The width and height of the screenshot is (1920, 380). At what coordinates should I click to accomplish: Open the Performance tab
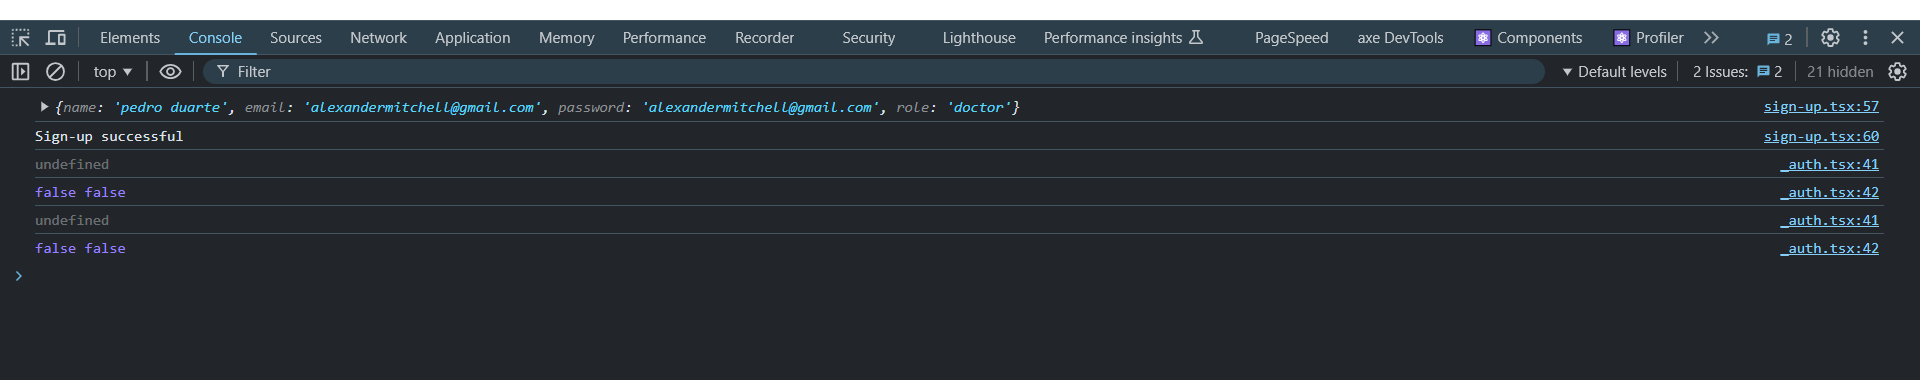point(664,38)
